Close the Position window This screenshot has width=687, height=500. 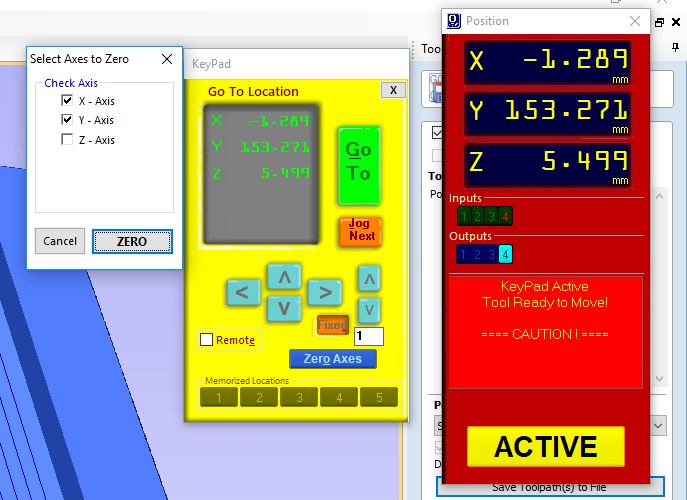point(635,21)
